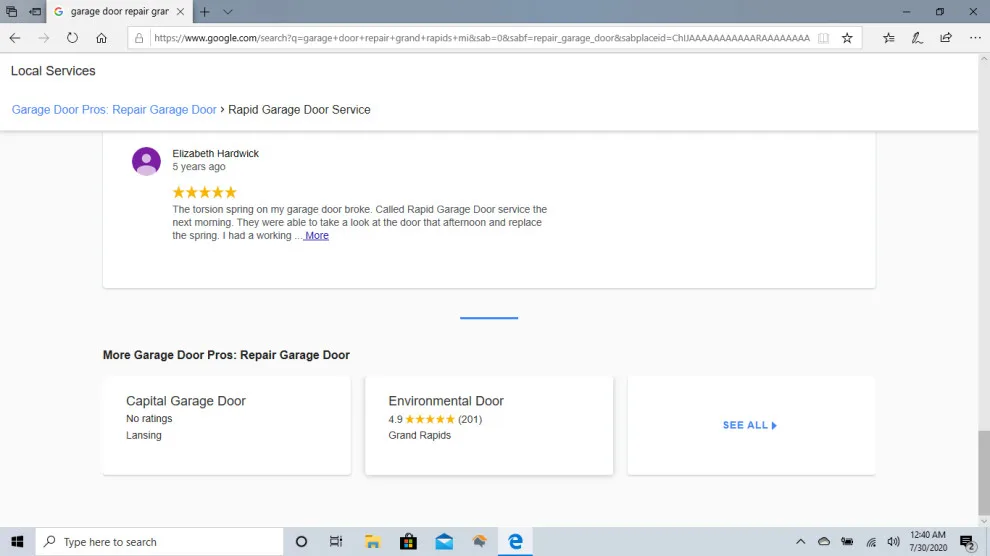Click the Lansing location text

tap(144, 435)
